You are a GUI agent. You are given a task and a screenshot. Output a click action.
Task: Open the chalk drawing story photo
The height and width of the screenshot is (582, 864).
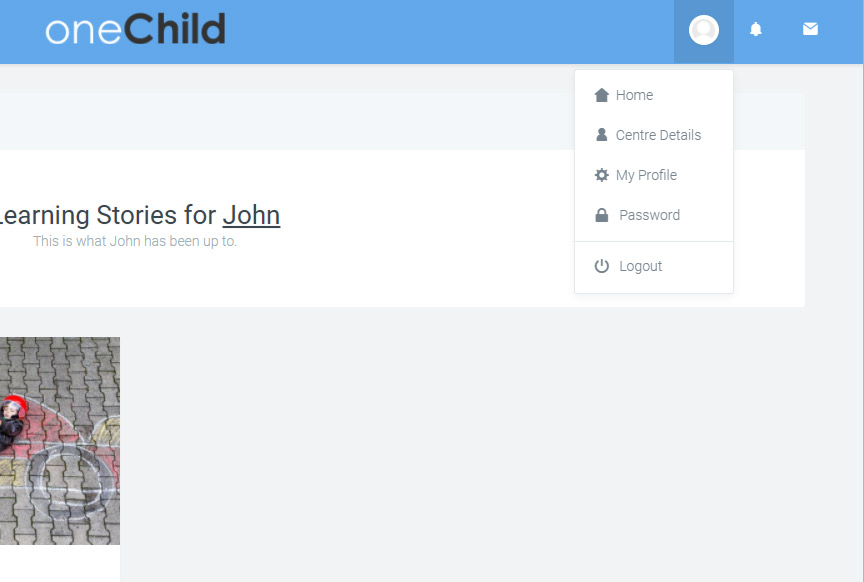[x=59, y=440]
